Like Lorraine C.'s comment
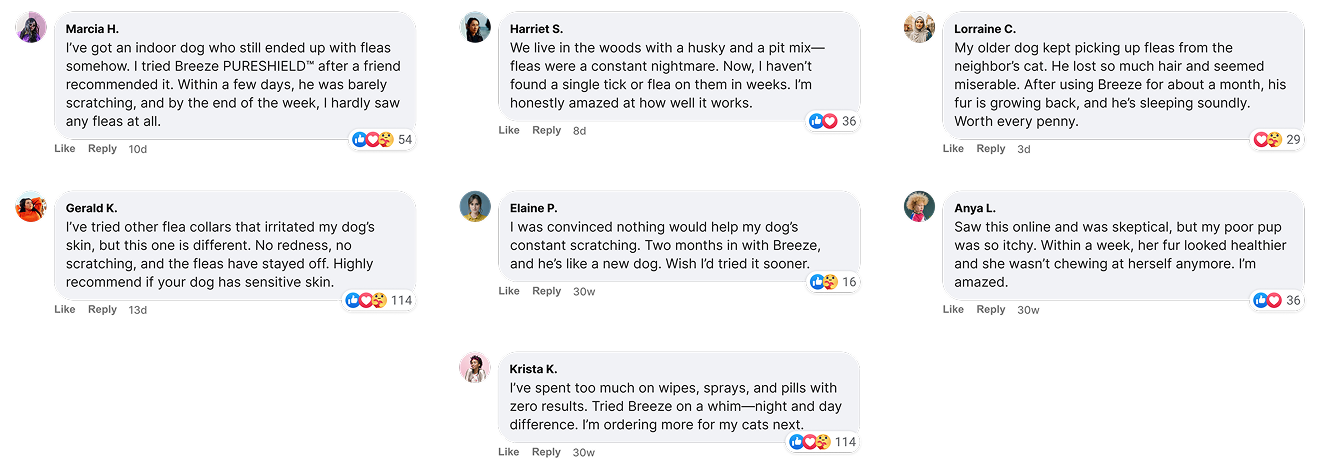1320x470 pixels. [953, 148]
